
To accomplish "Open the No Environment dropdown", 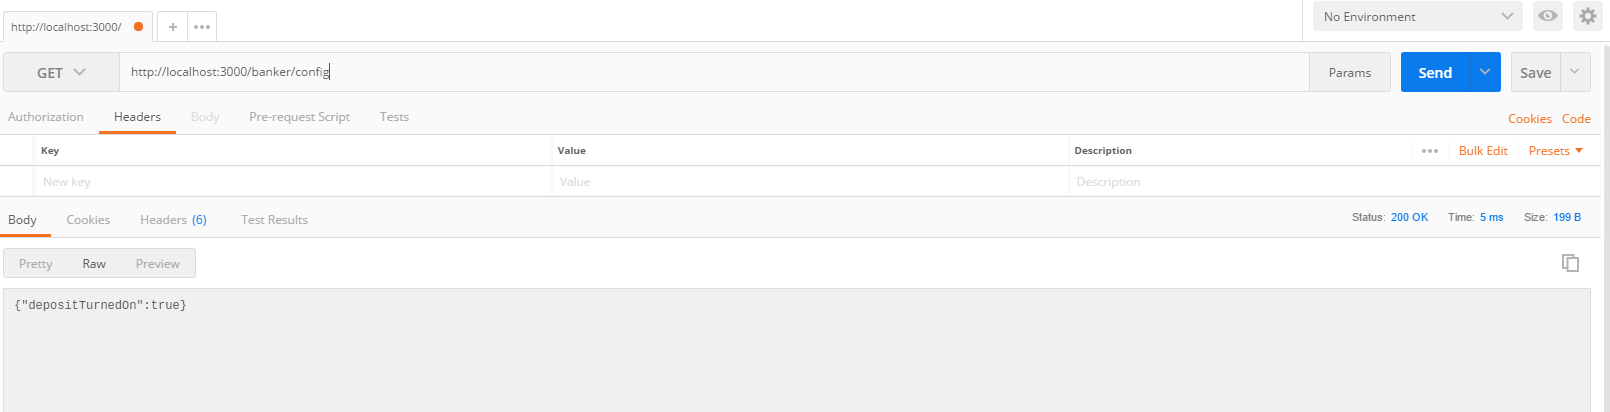I will tap(1417, 16).
